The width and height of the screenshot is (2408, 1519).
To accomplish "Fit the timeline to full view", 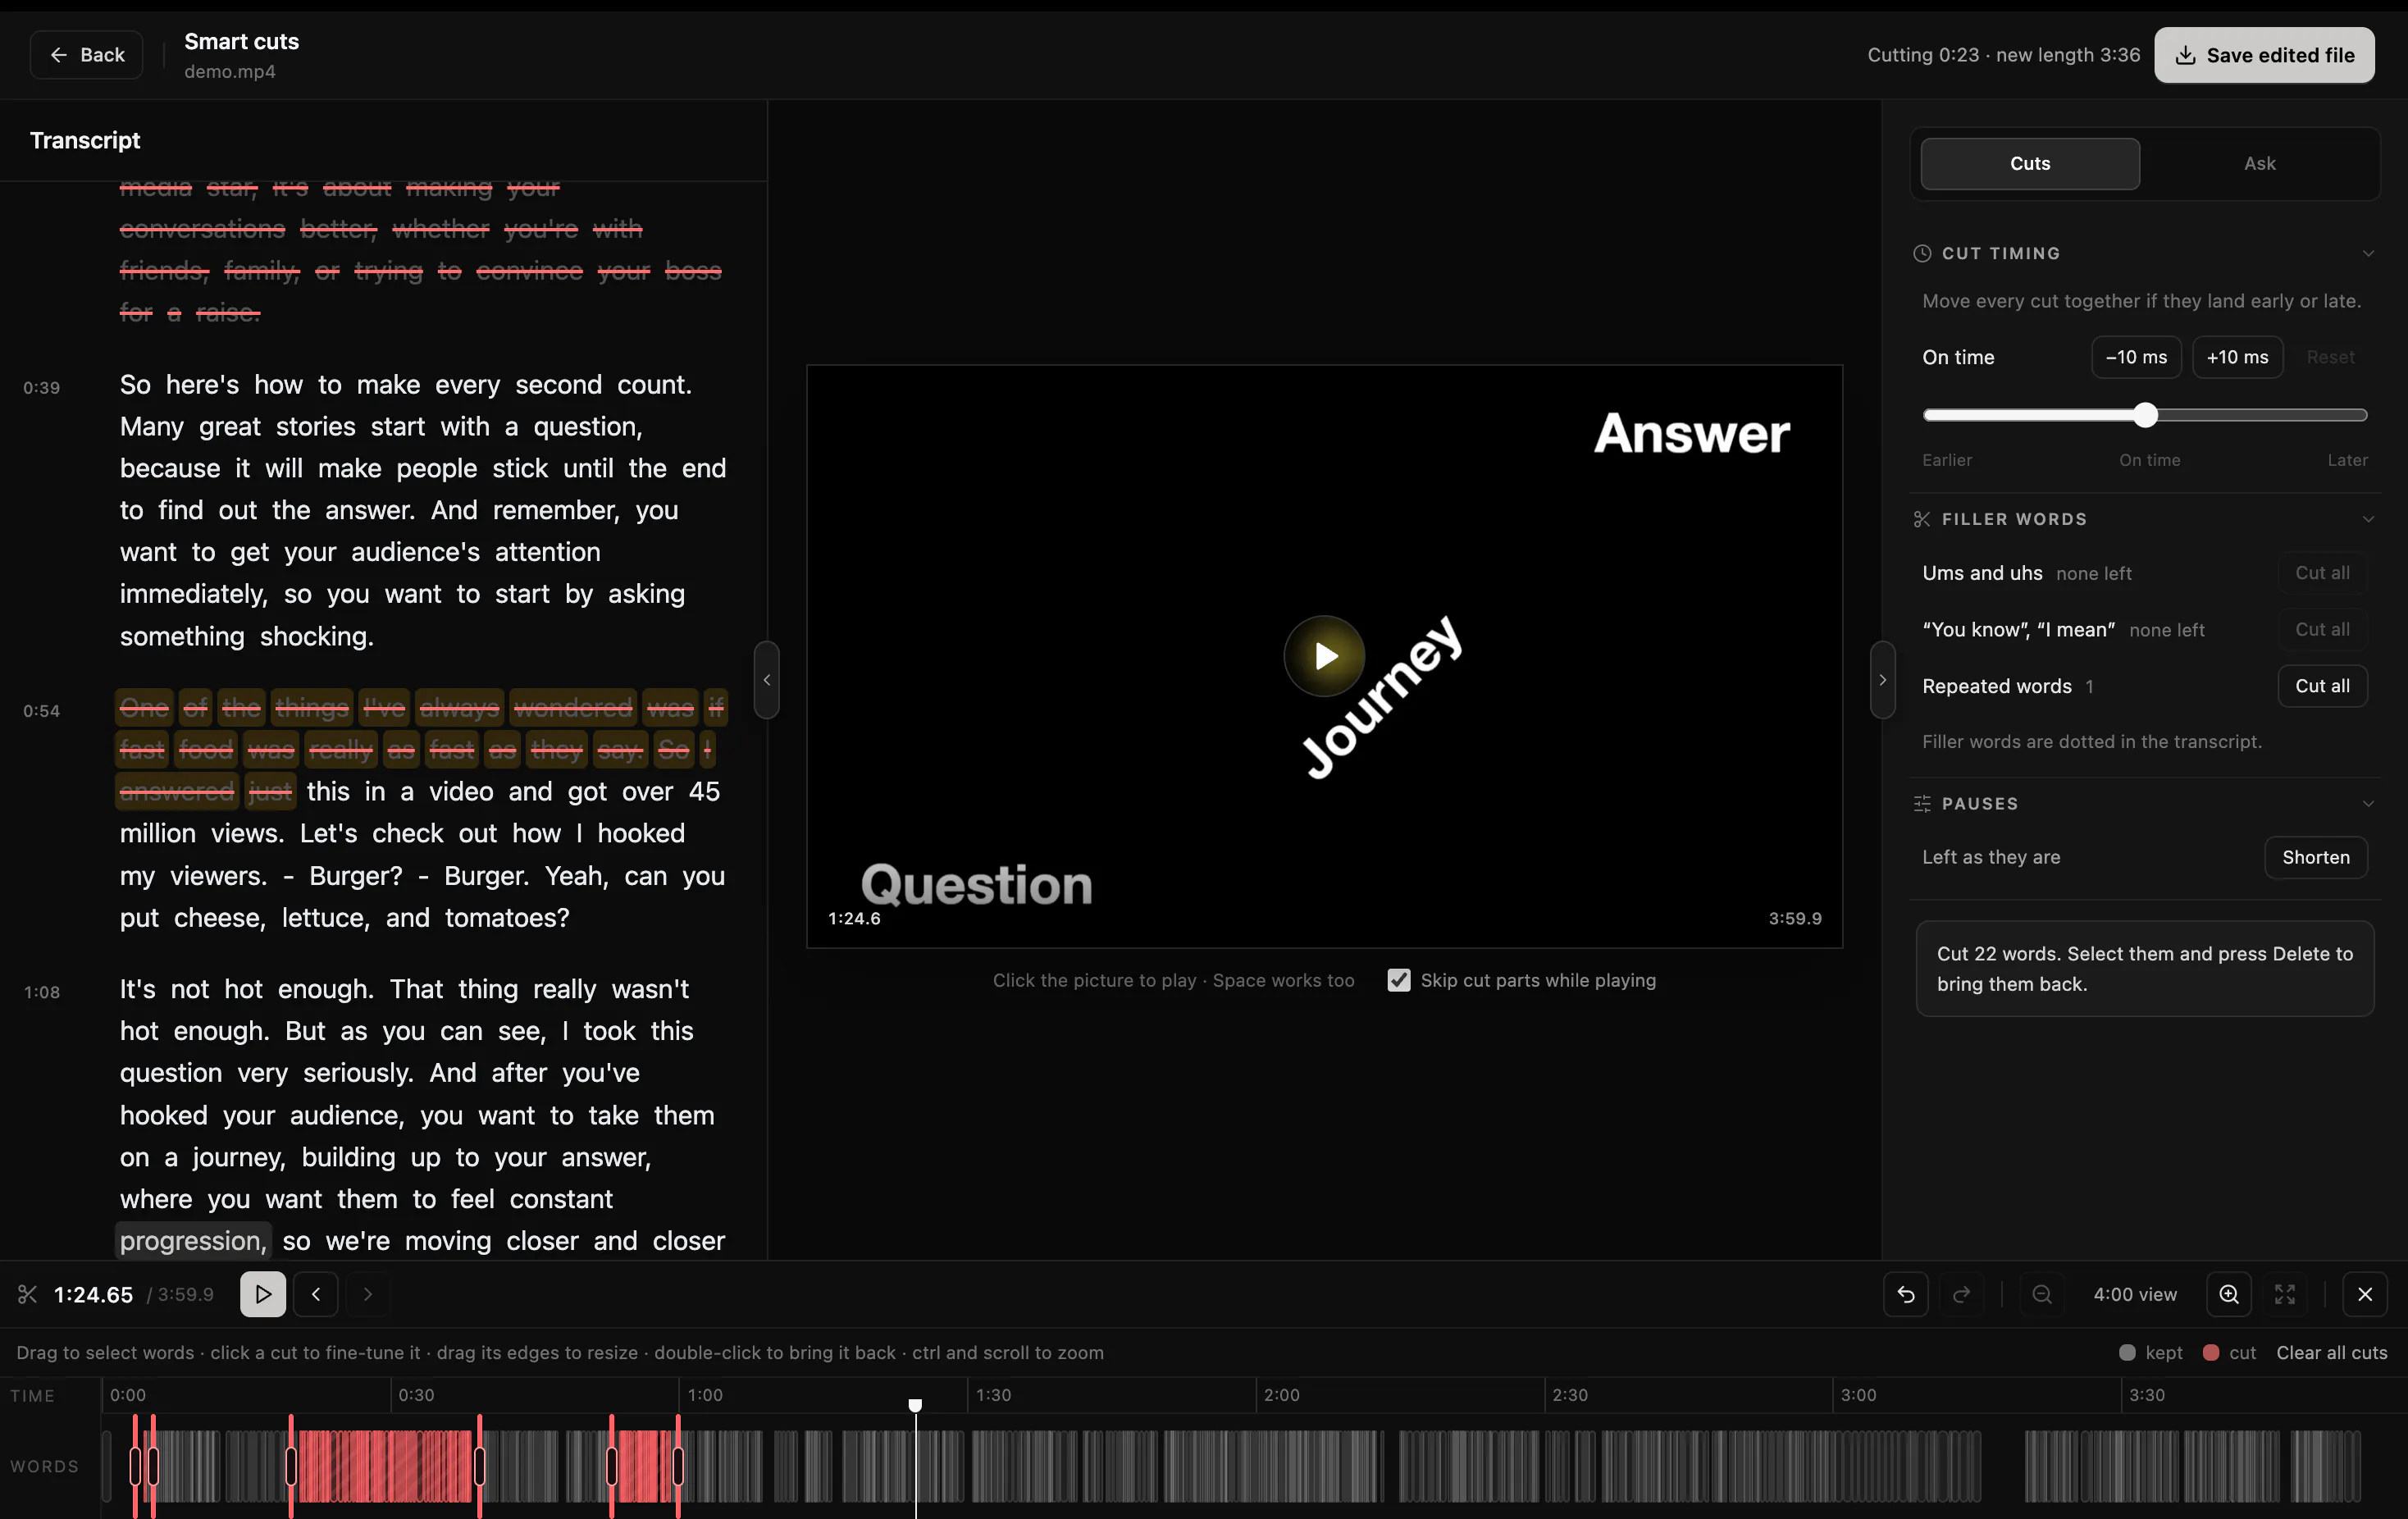I will click(x=2285, y=1294).
